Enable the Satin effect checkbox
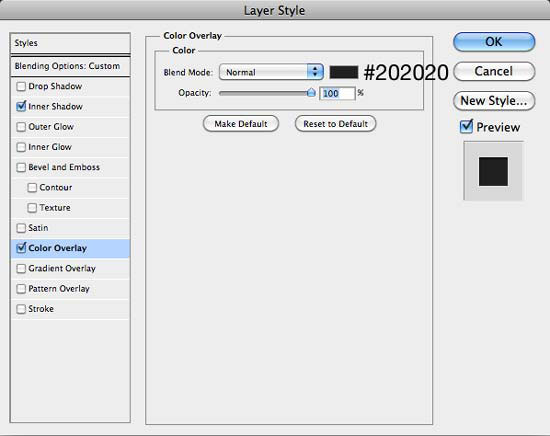 21,228
